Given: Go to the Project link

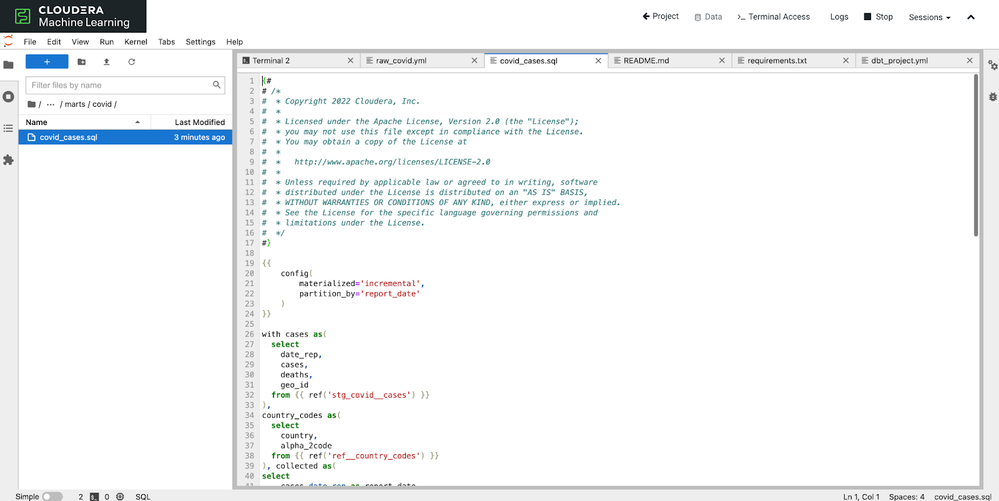Looking at the screenshot, I should [x=660, y=17].
